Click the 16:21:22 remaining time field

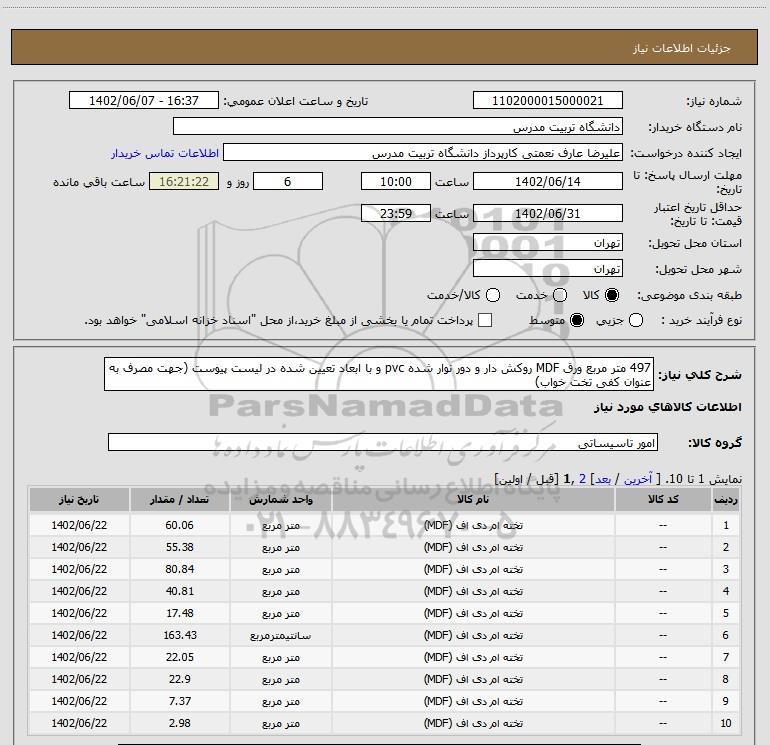tap(184, 181)
